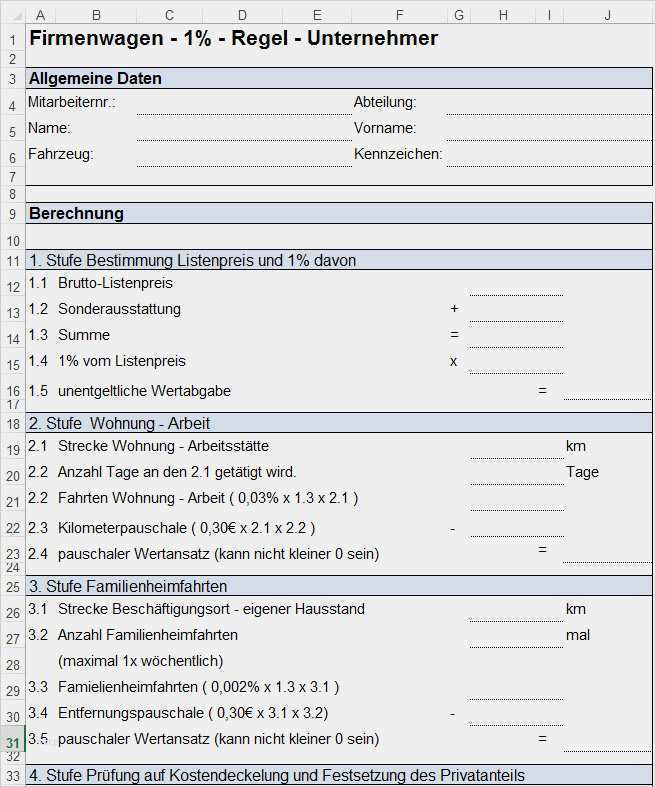
Task: Select column A header
Action: click(x=40, y=14)
